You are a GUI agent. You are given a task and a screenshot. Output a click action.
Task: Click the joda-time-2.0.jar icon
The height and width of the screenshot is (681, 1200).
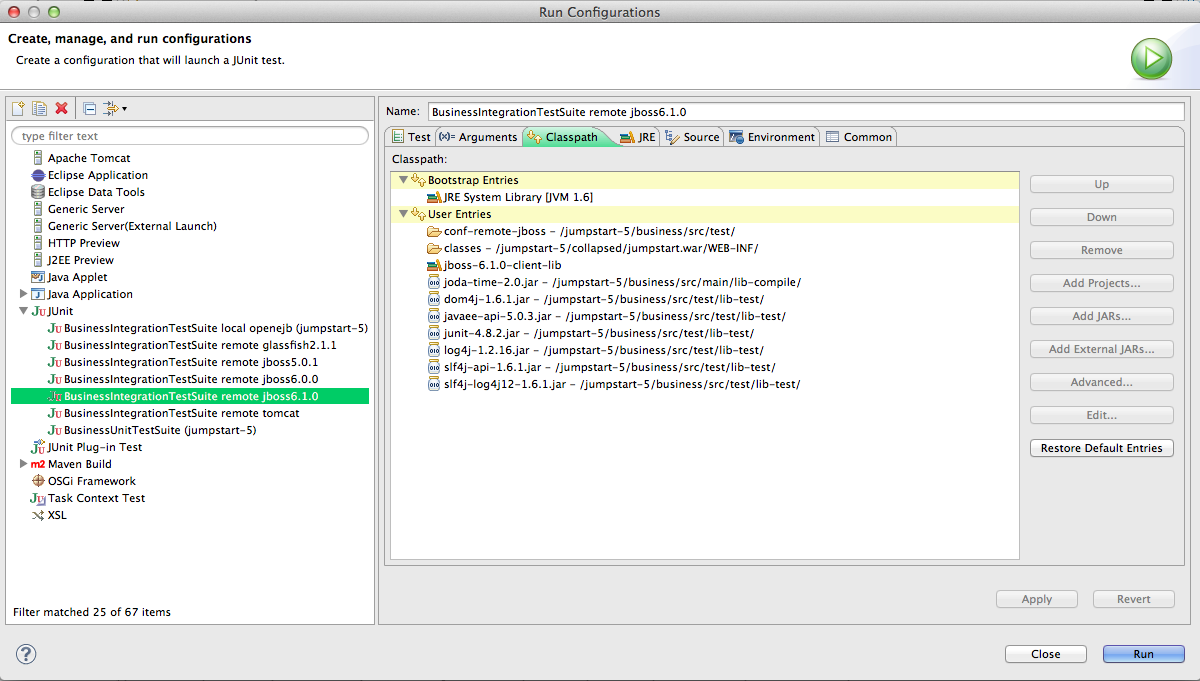[434, 282]
